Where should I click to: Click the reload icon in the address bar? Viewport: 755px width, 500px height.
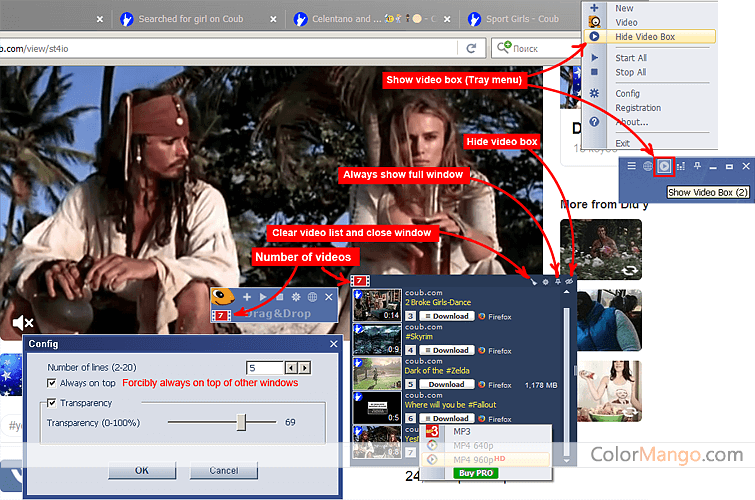pos(471,48)
